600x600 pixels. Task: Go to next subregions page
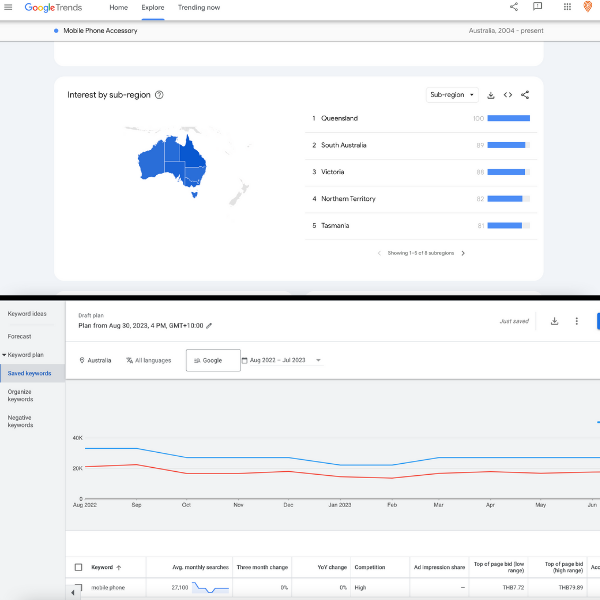tap(463, 253)
